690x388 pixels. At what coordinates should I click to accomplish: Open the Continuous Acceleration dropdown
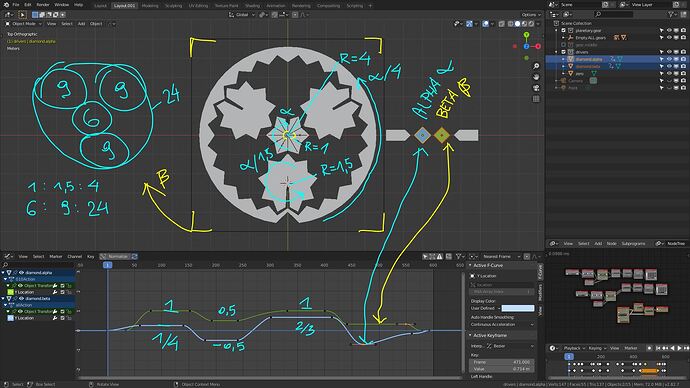[502, 325]
